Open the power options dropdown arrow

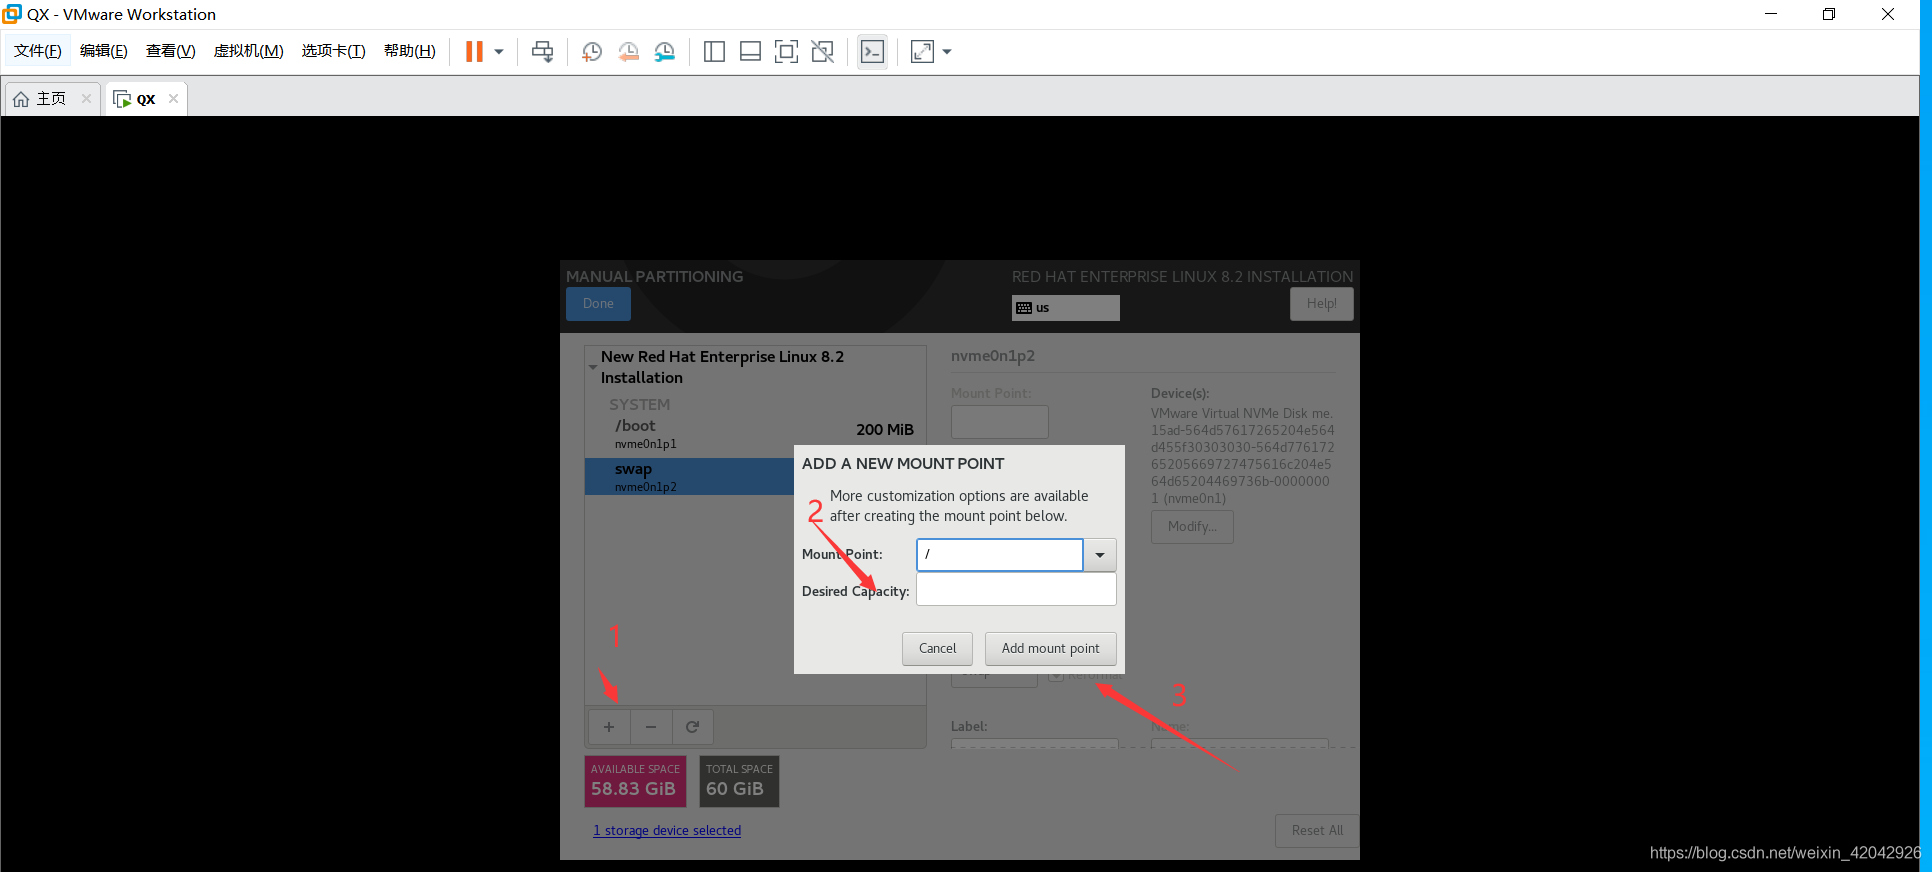(499, 52)
